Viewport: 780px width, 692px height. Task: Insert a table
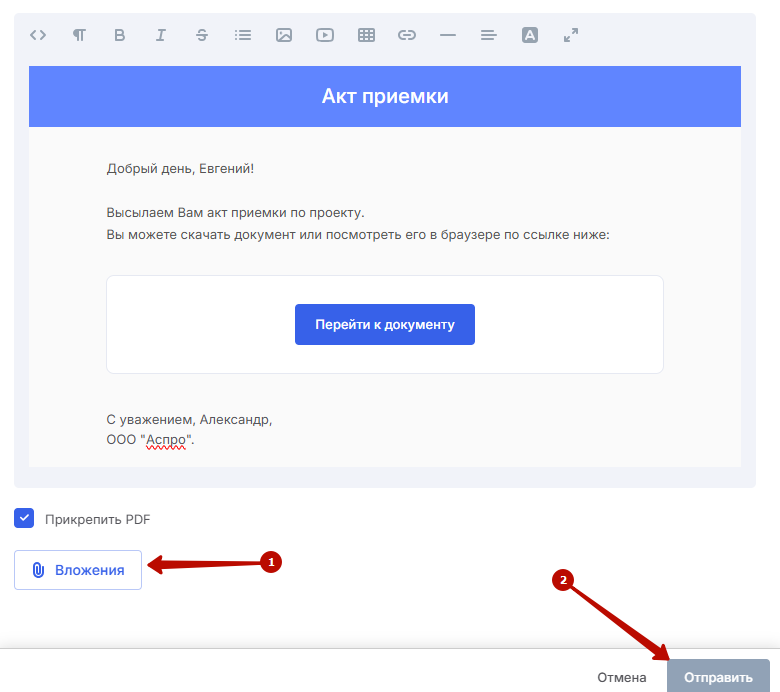coord(366,35)
